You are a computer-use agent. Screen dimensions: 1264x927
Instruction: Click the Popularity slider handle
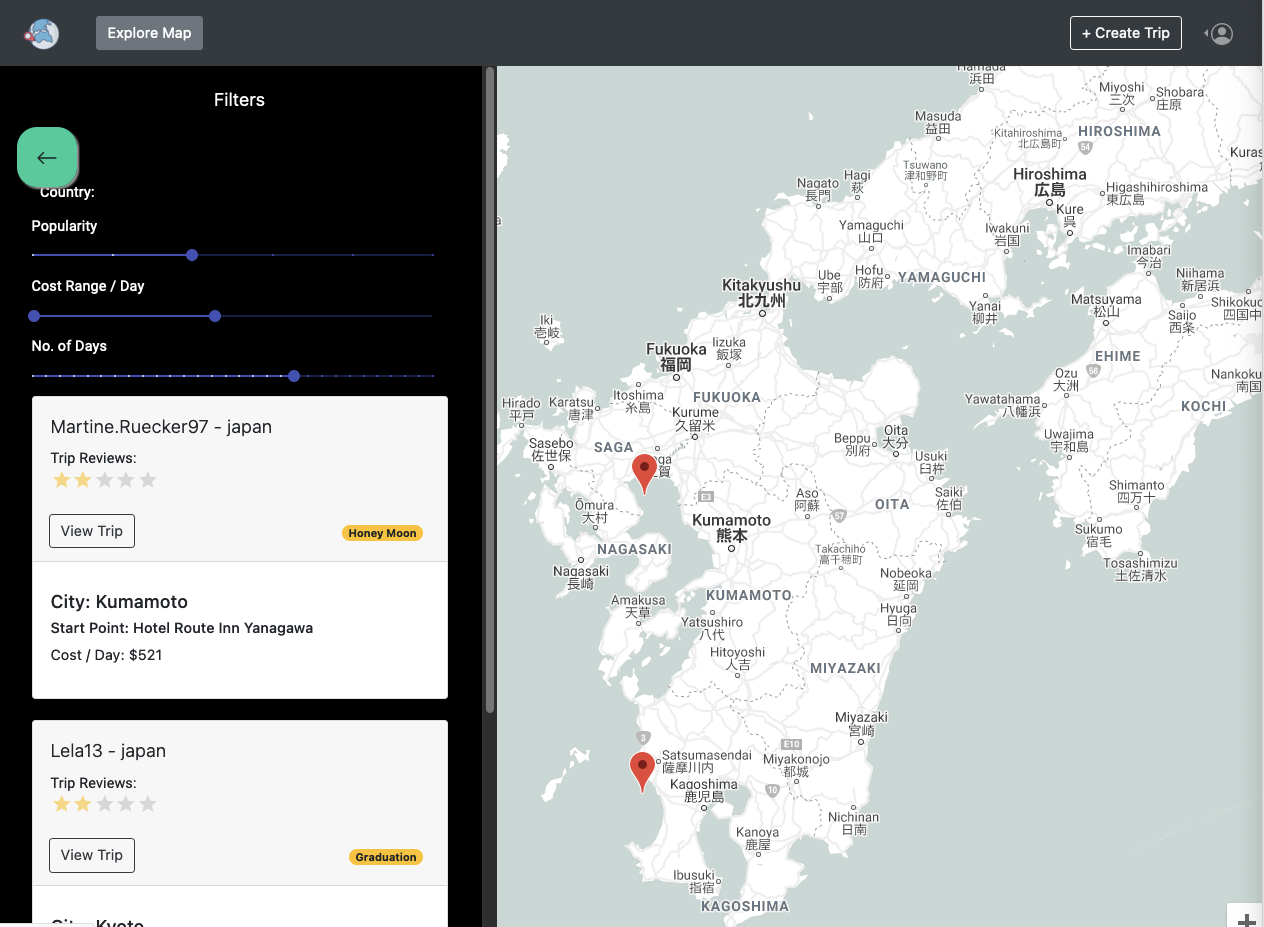pyautogui.click(x=192, y=255)
